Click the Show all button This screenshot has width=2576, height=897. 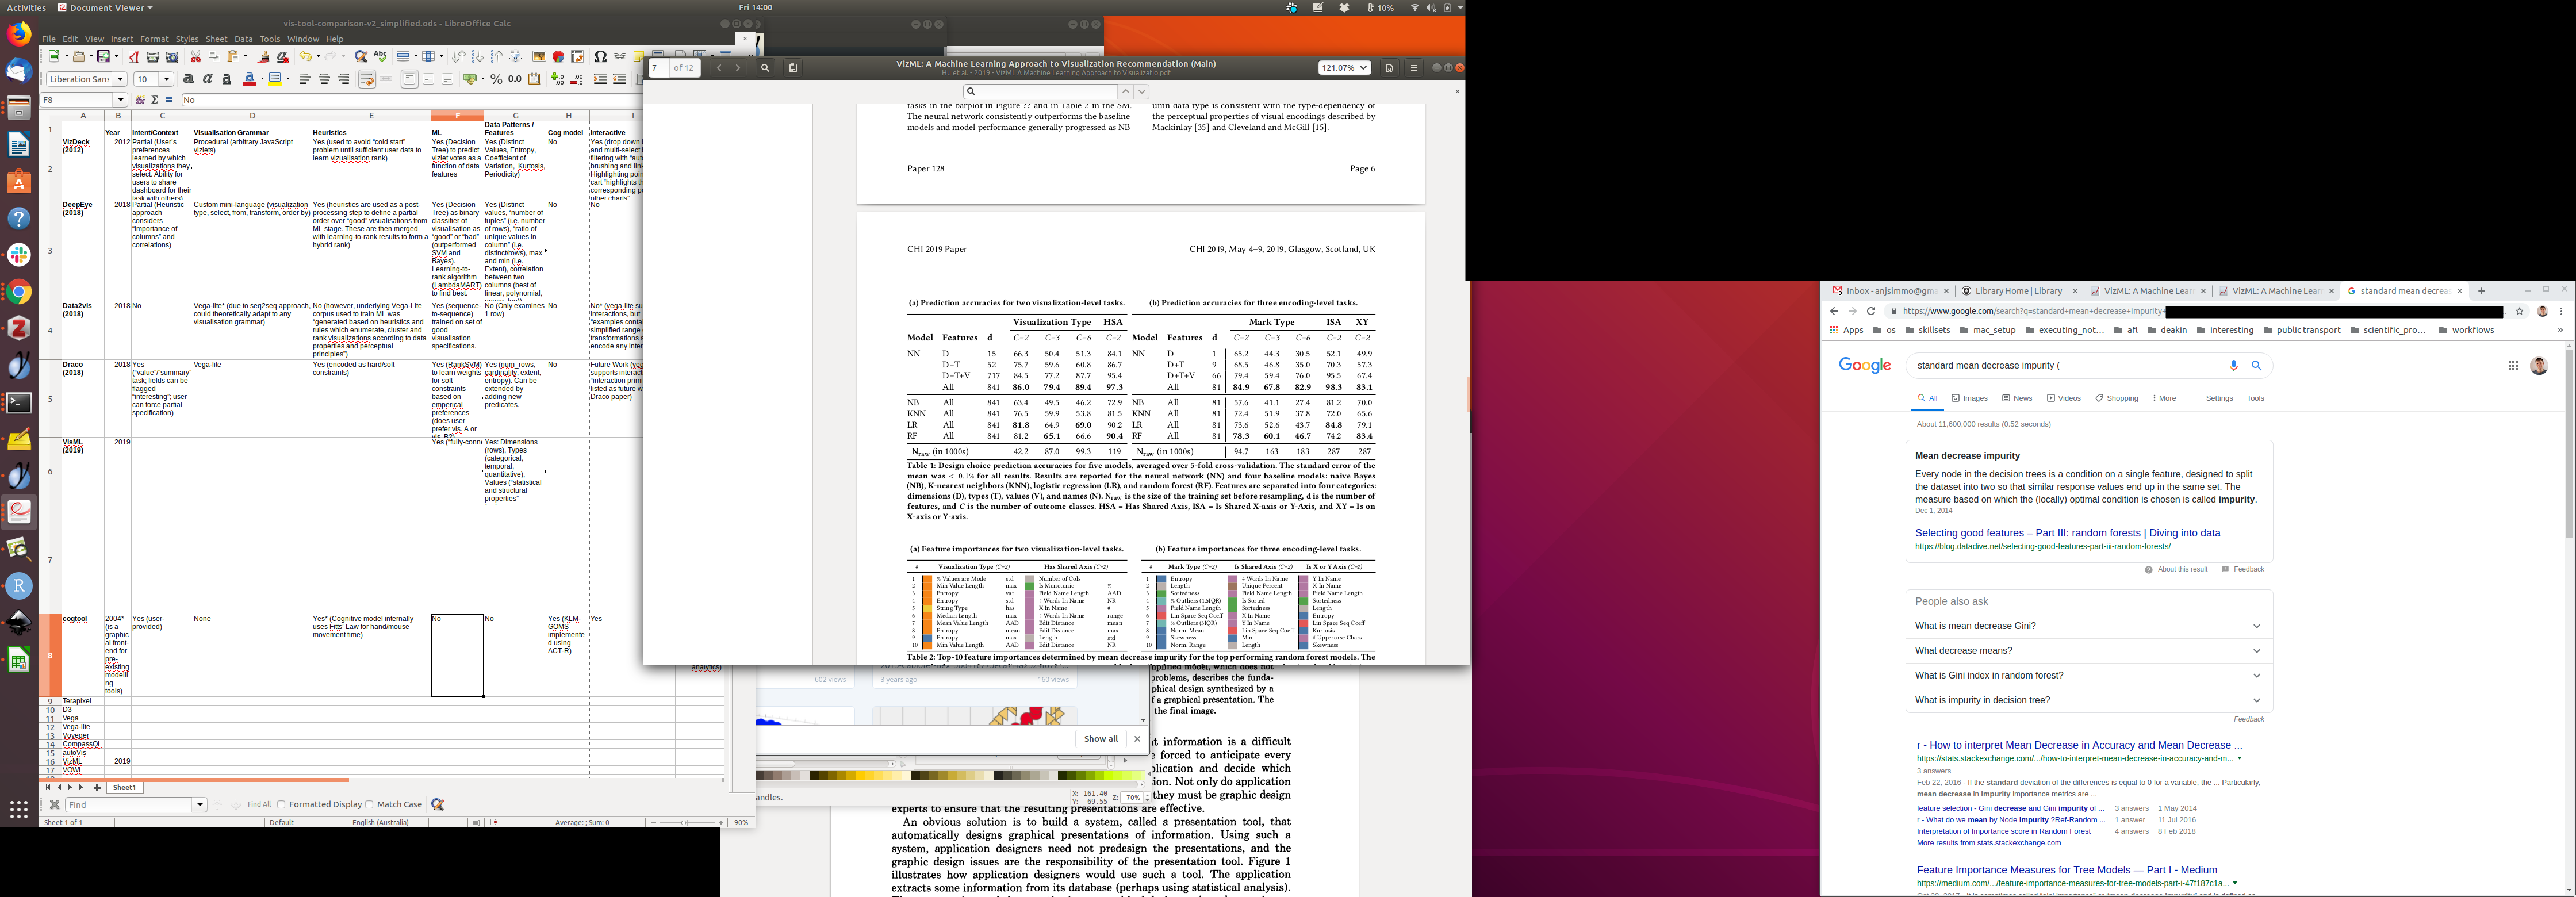1100,739
